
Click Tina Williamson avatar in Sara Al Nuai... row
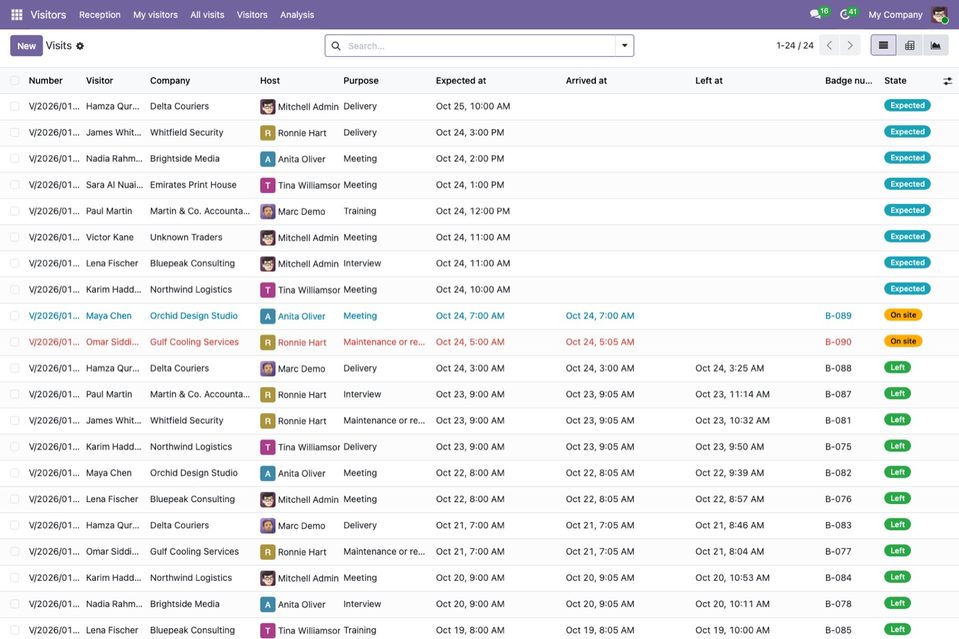click(267, 185)
